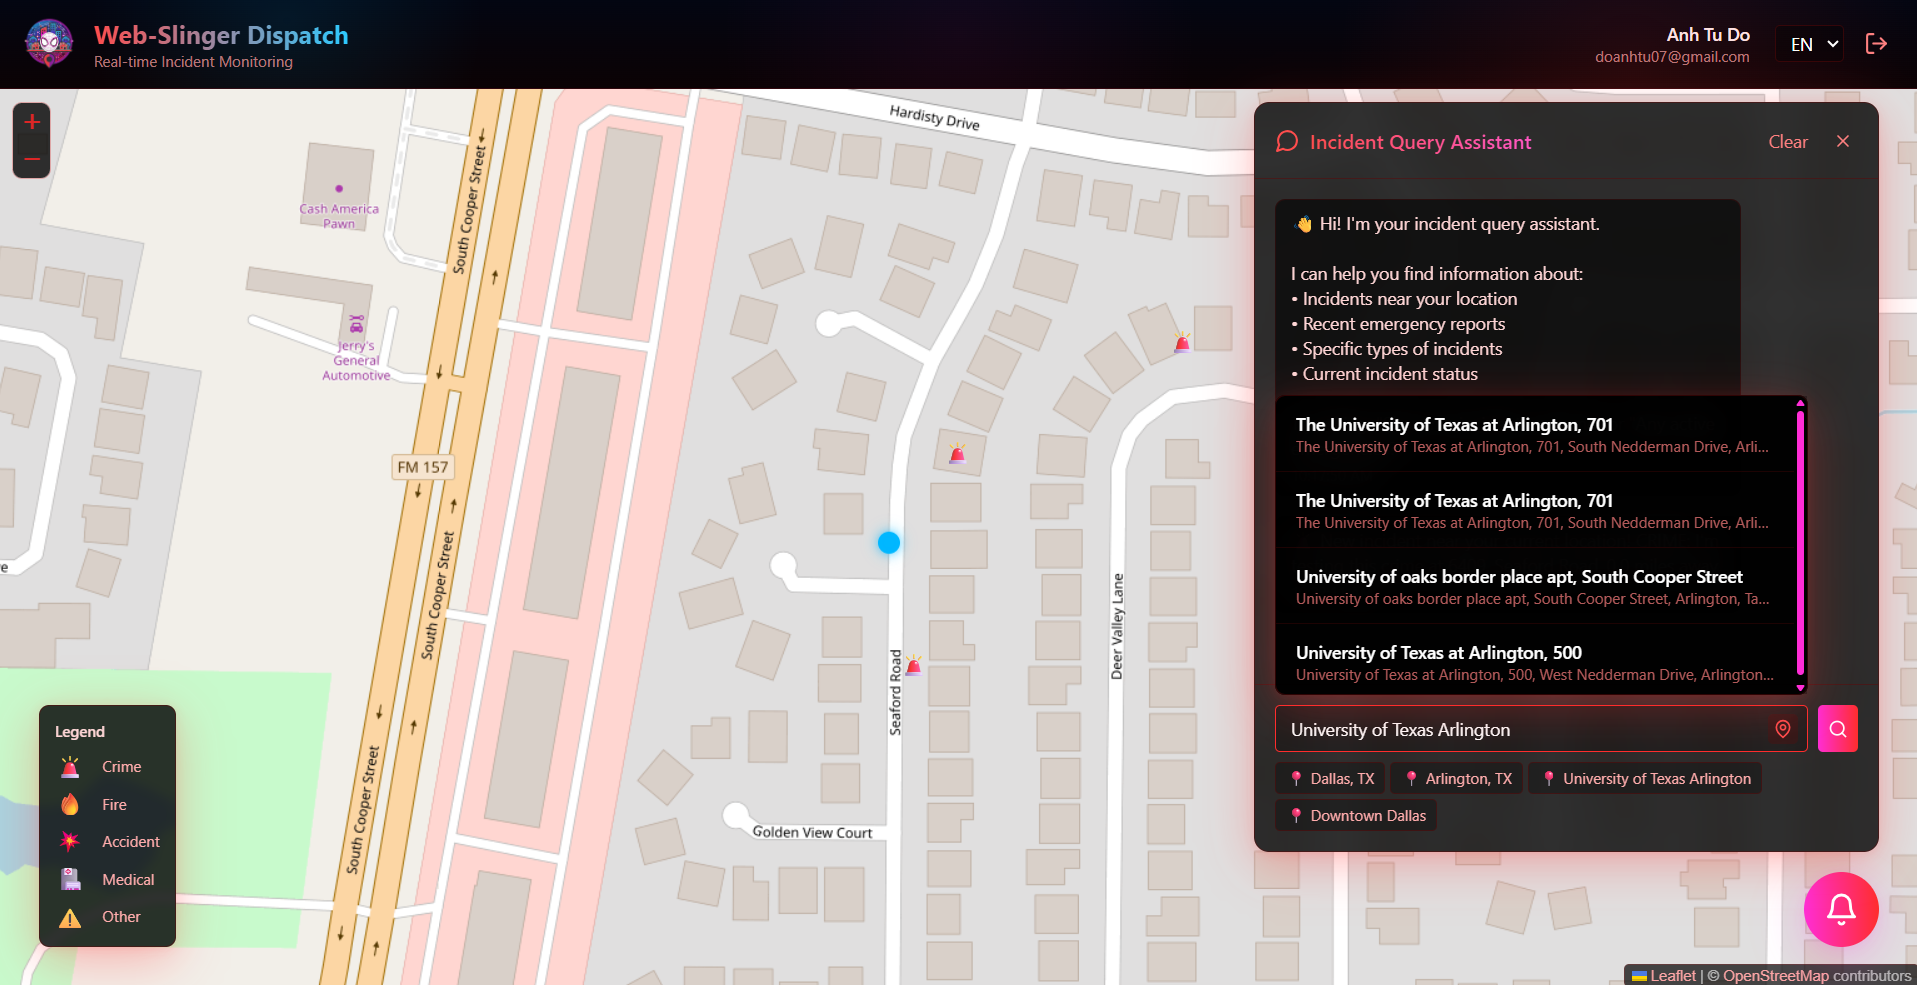Screen dimensions: 1917x985
Task: Click the Deer Valley Lane street label
Action: click(1118, 627)
